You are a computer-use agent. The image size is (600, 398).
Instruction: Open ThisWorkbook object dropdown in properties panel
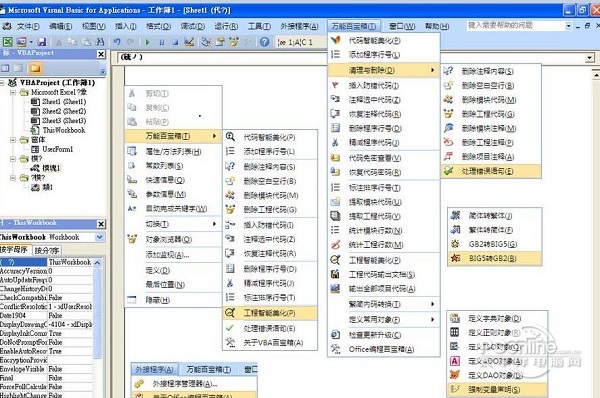(99, 237)
